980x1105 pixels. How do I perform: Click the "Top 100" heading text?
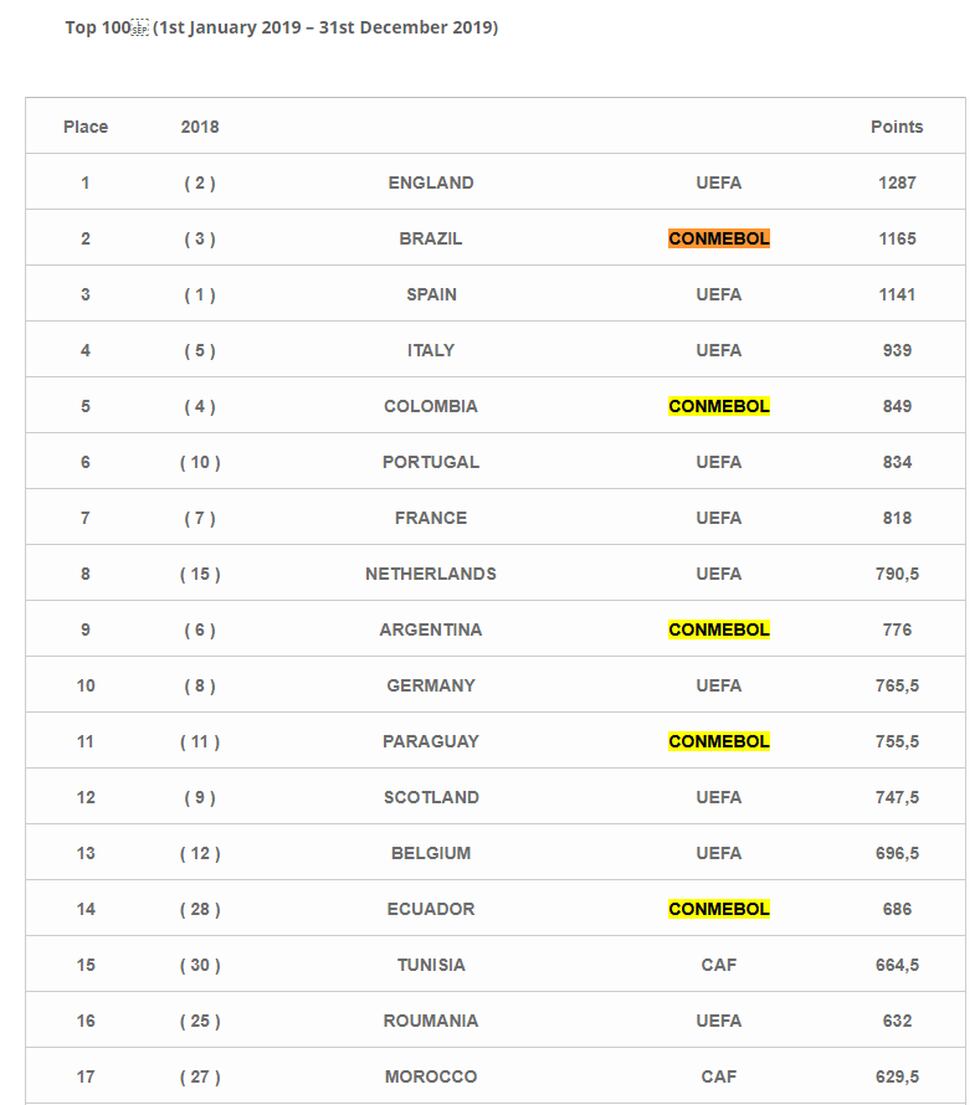tap(97, 28)
